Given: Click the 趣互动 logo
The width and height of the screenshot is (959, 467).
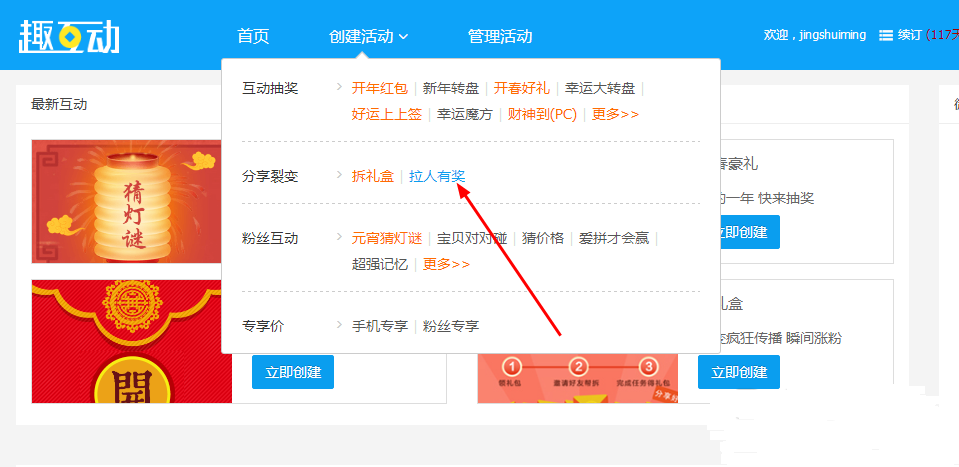Looking at the screenshot, I should tap(68, 36).
